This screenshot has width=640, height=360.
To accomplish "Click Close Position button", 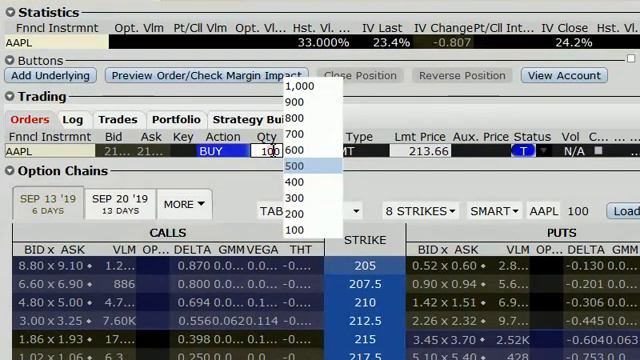I will coord(360,76).
